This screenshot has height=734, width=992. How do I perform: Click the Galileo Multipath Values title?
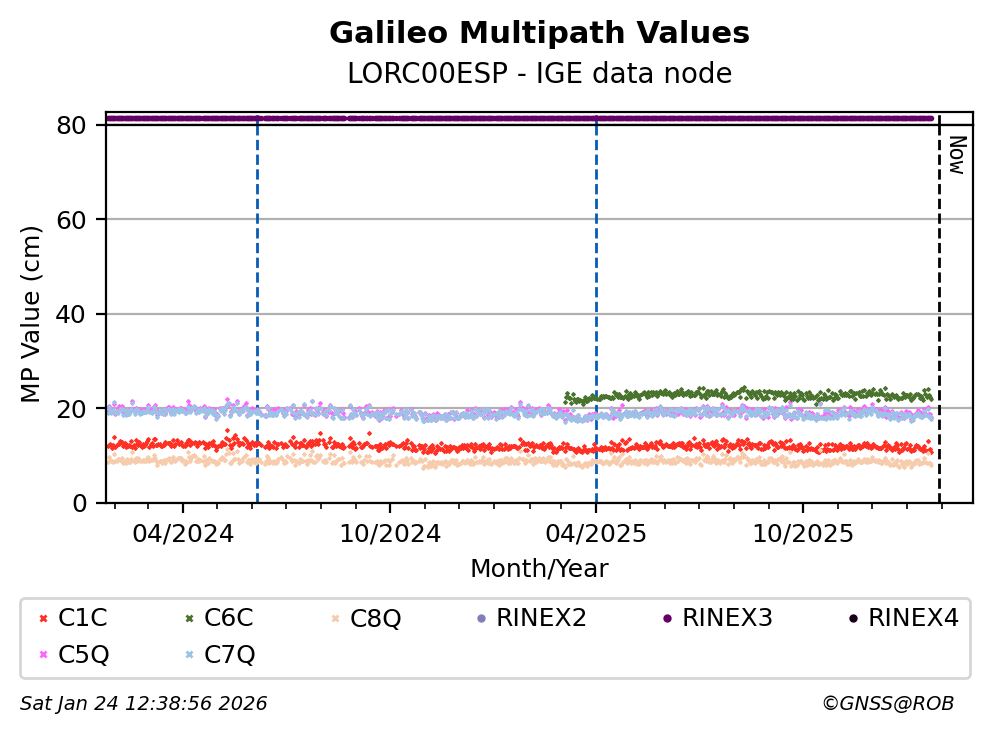[539, 33]
